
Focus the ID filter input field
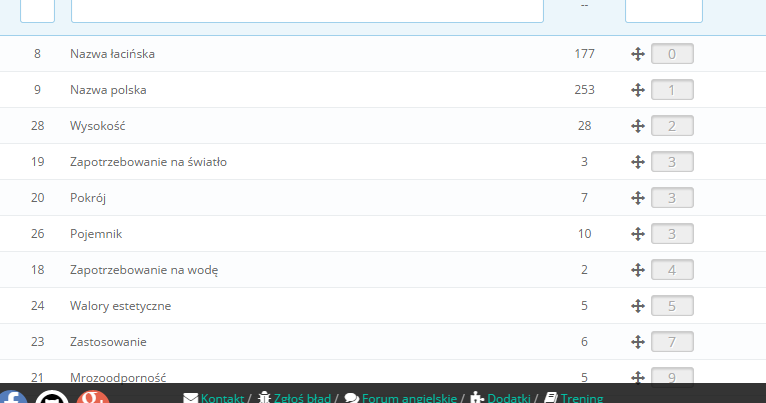click(37, 11)
